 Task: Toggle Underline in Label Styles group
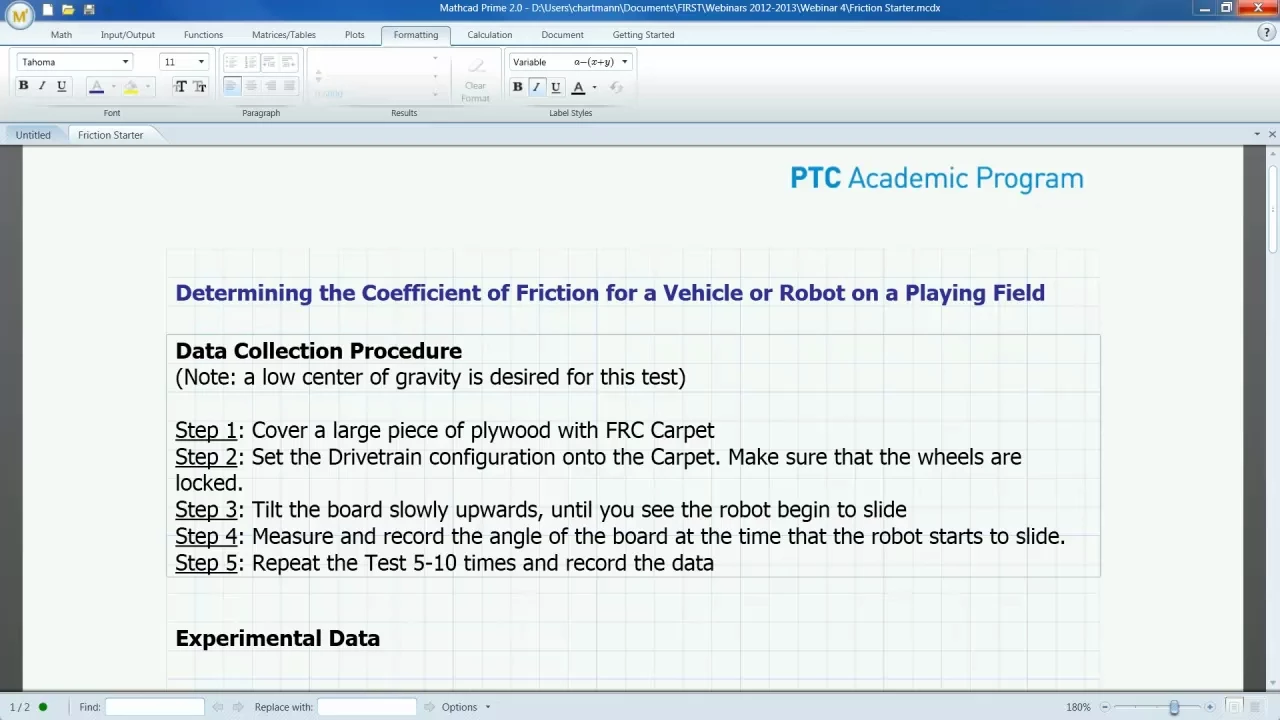555,87
